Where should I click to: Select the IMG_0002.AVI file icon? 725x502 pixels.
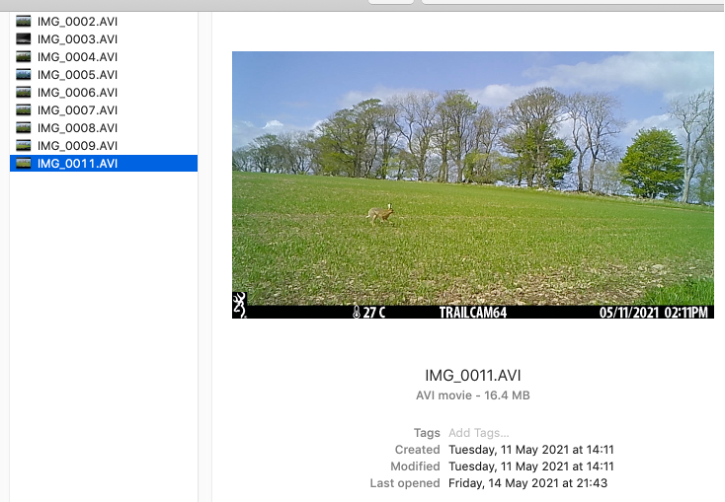click(x=24, y=21)
